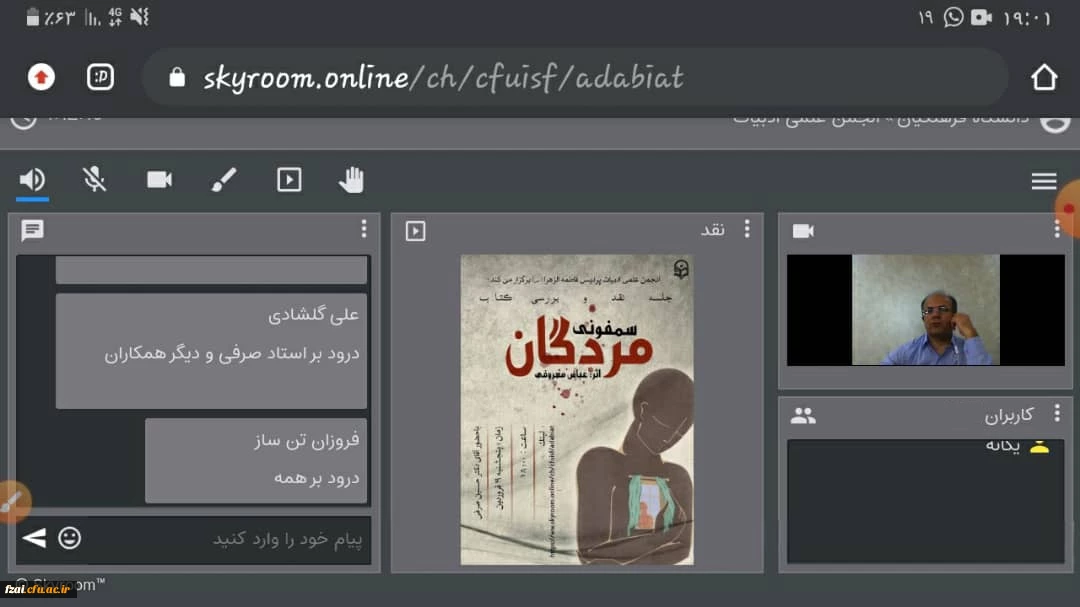Open the chat panel options menu
The image size is (1080, 607).
tap(363, 230)
